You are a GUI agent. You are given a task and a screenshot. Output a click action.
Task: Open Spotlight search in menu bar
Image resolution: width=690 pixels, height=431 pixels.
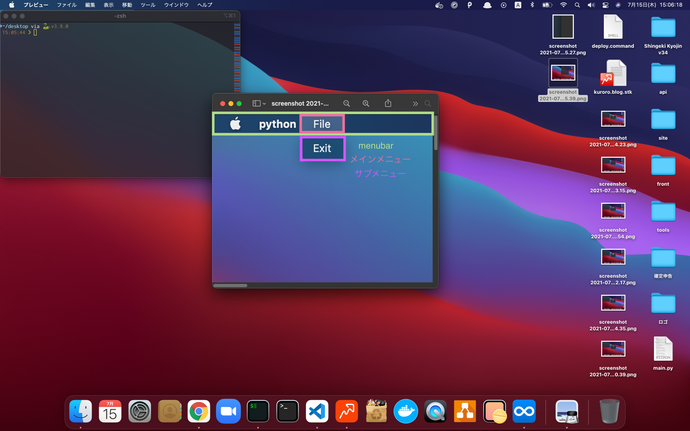point(577,5)
